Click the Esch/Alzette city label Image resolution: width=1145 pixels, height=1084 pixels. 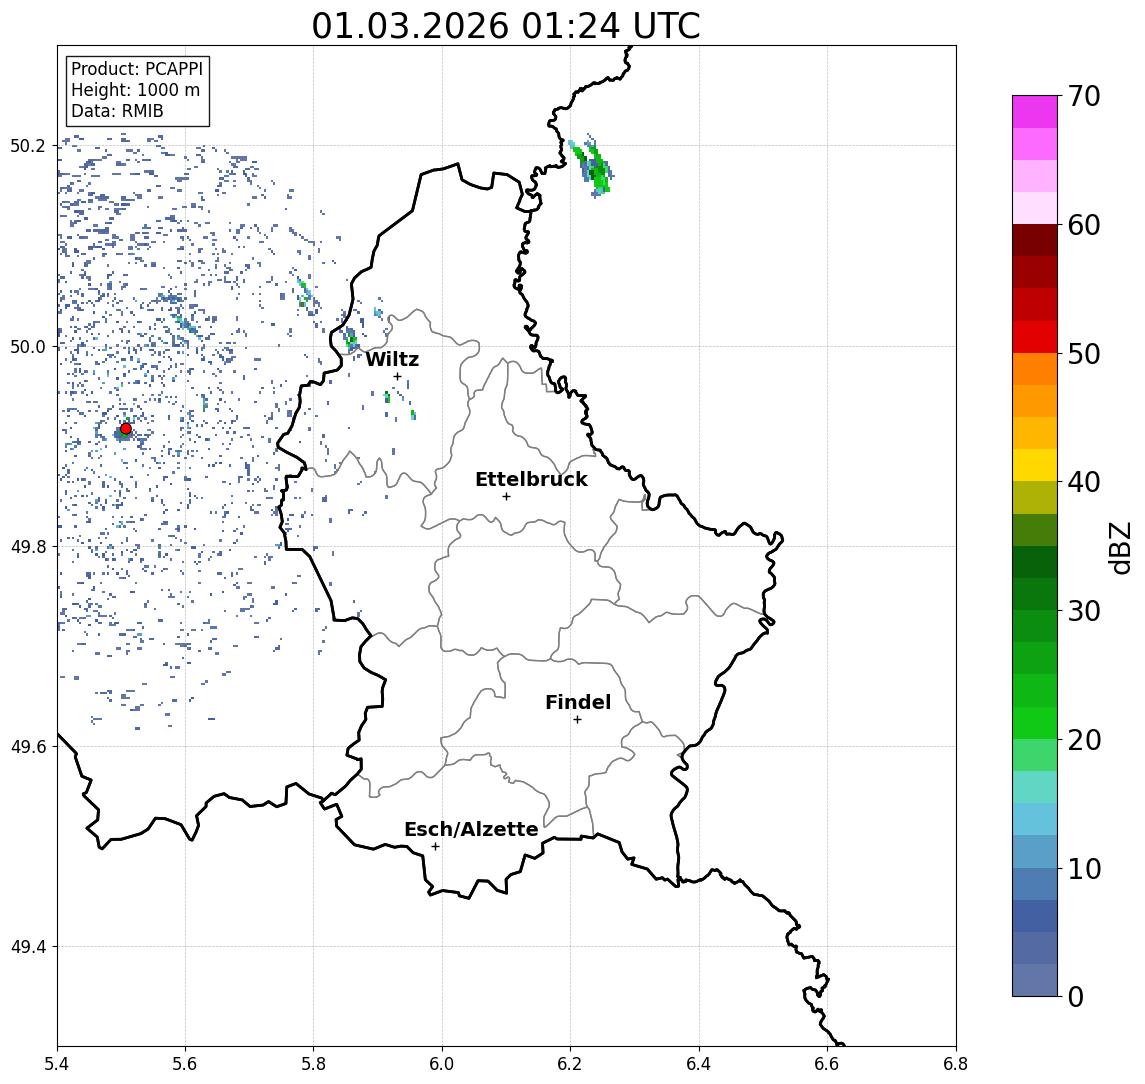coord(471,829)
